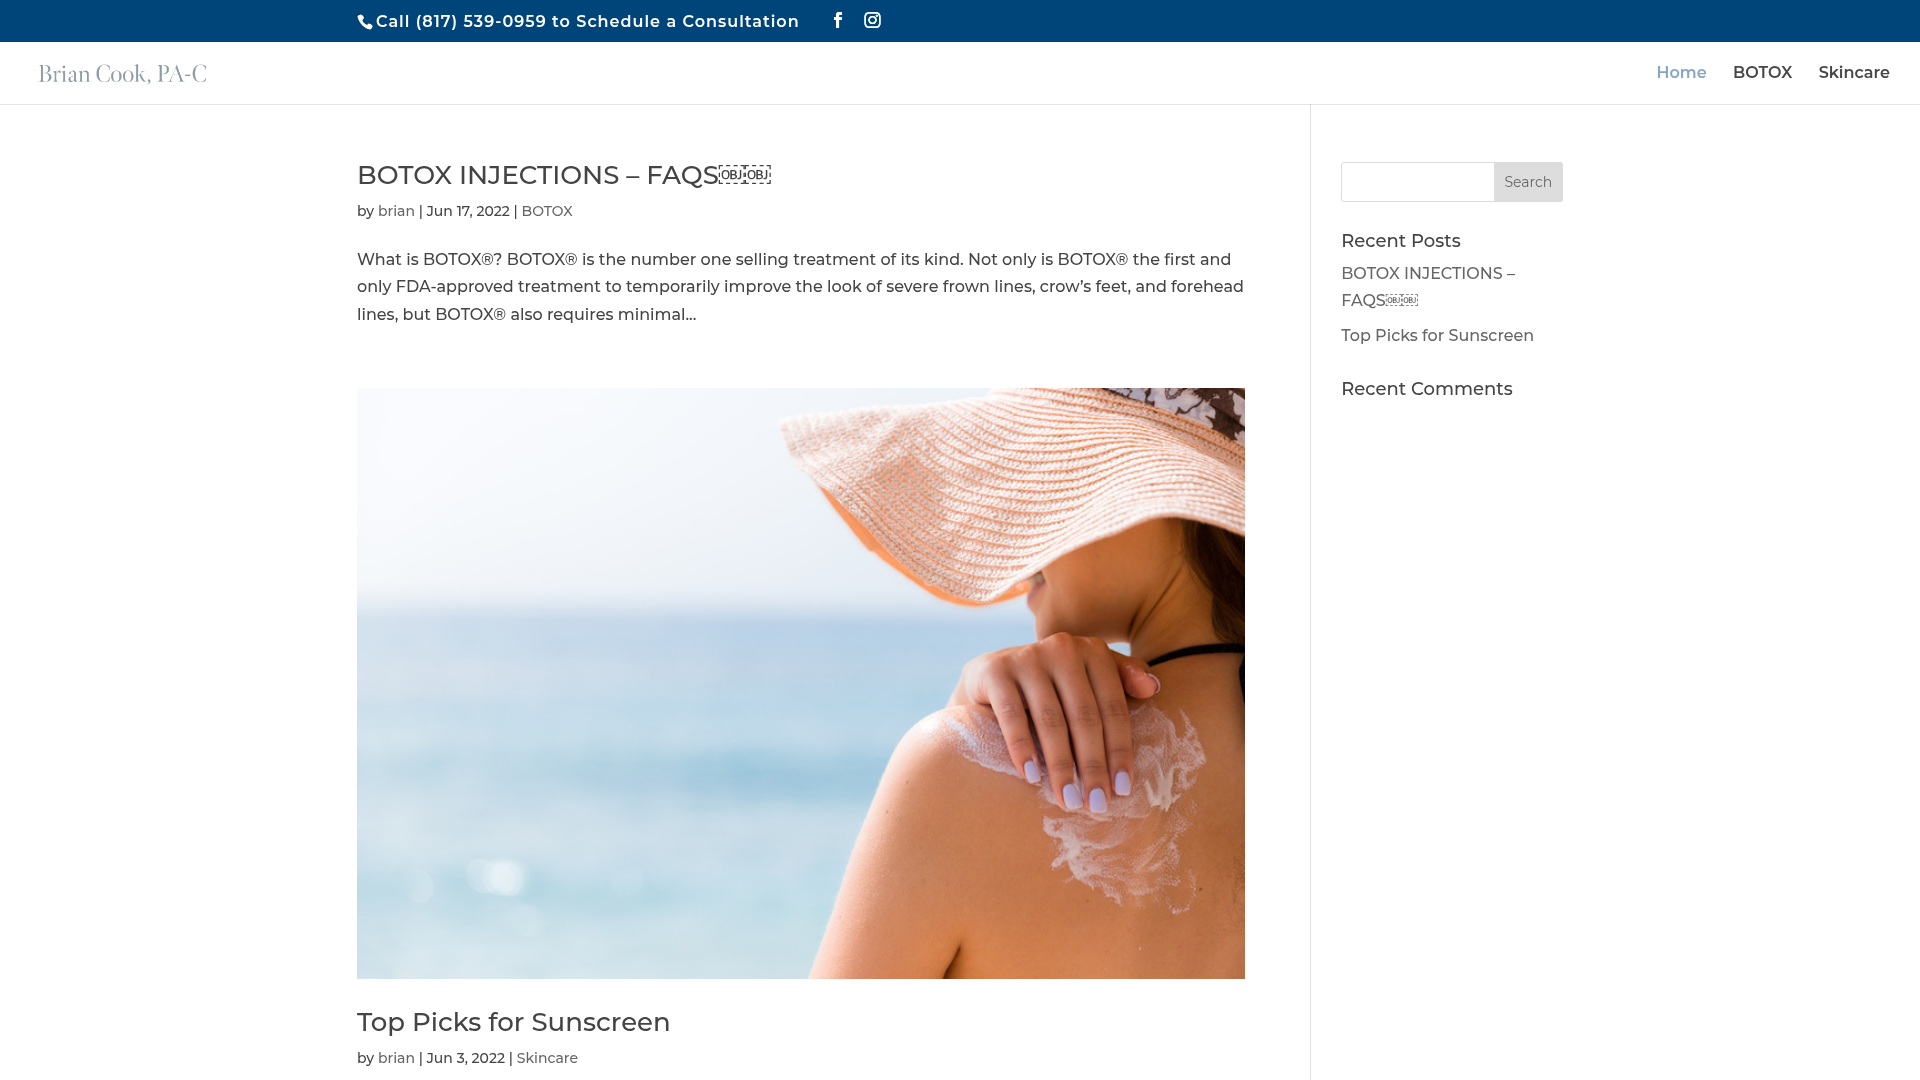Open BOTOX INJECTIONS – FAQS in Recent Posts
1920x1080 pixels.
point(1428,287)
